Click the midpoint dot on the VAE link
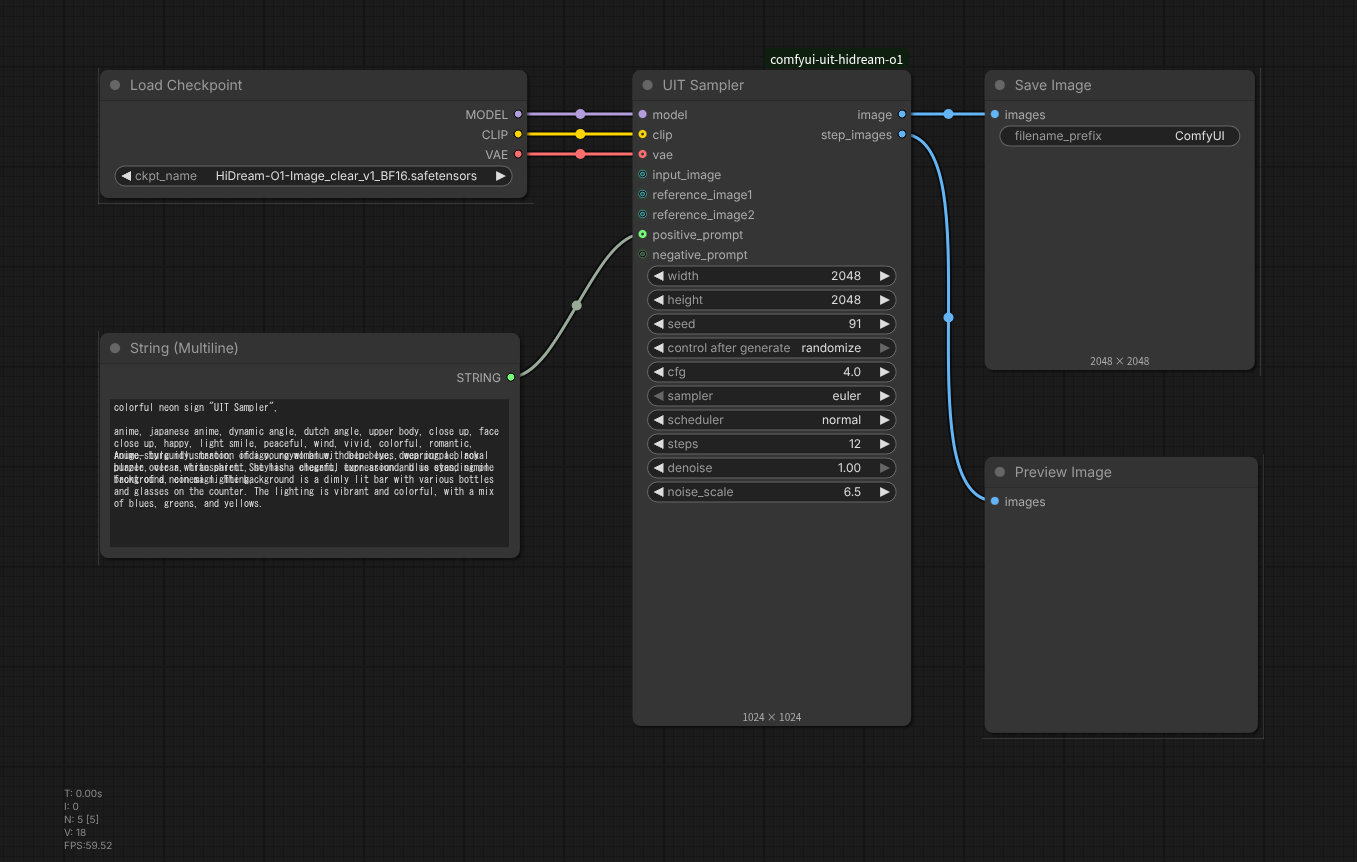 580,154
